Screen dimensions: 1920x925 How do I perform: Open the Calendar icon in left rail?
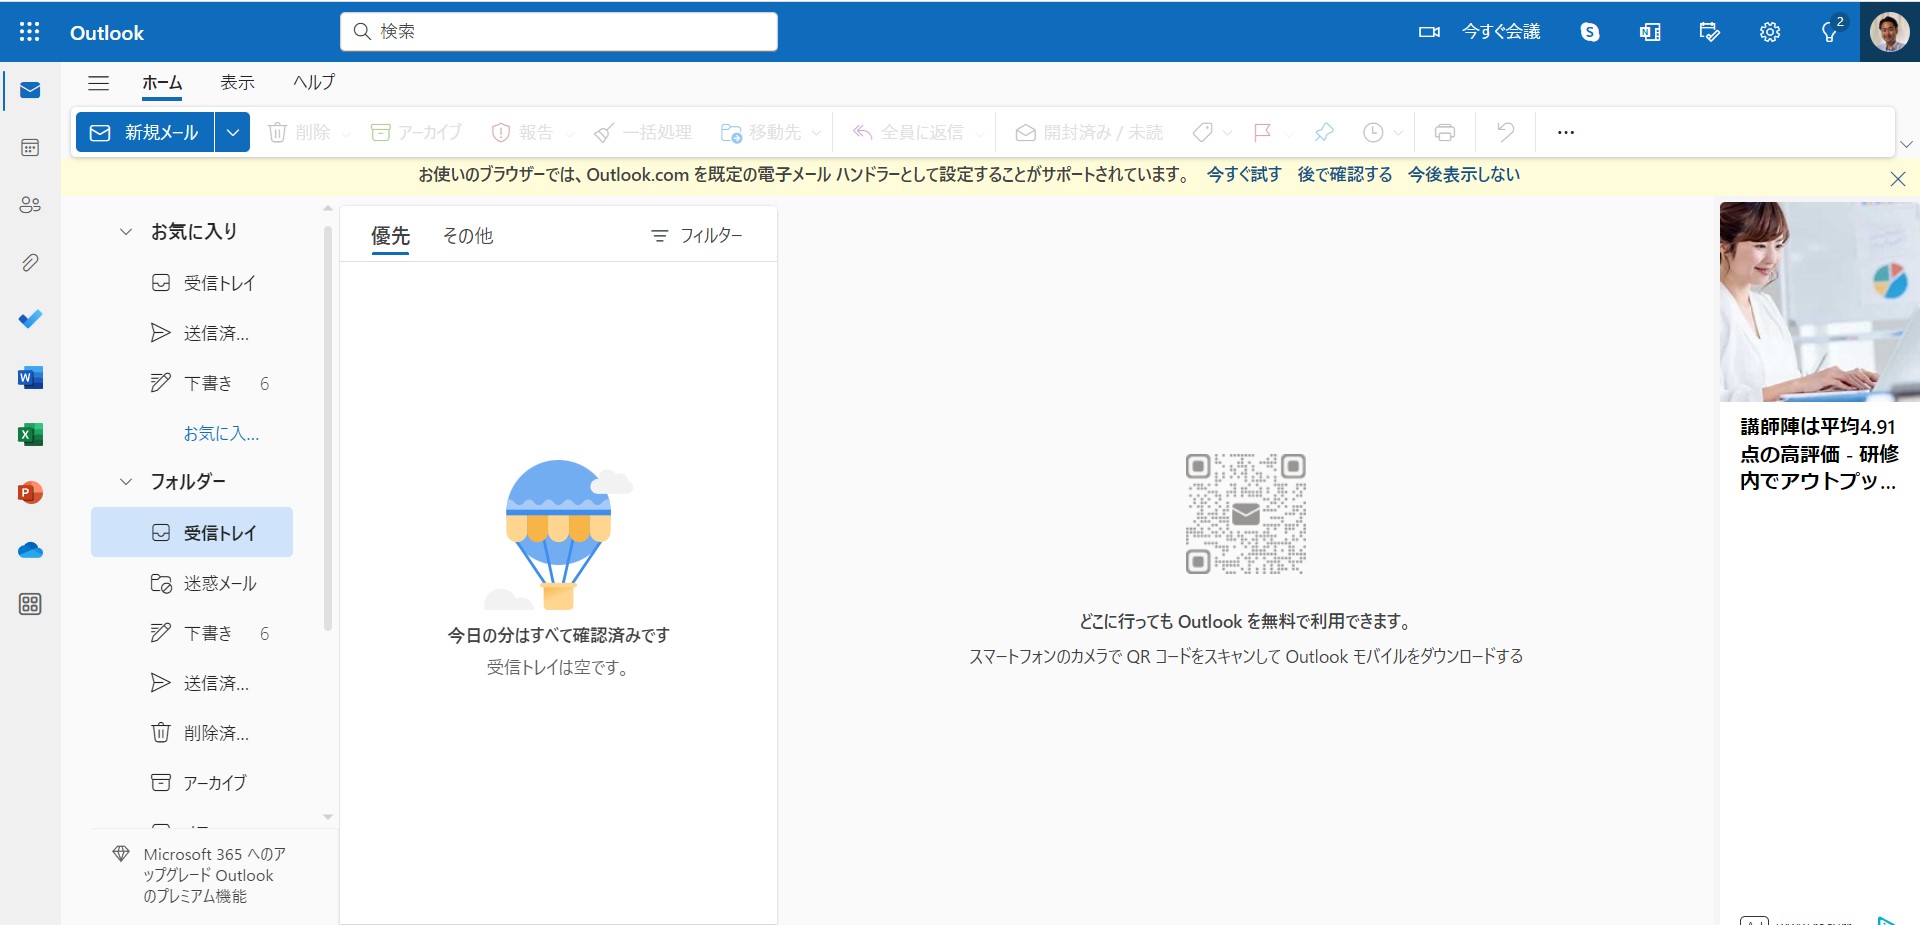tap(30, 148)
